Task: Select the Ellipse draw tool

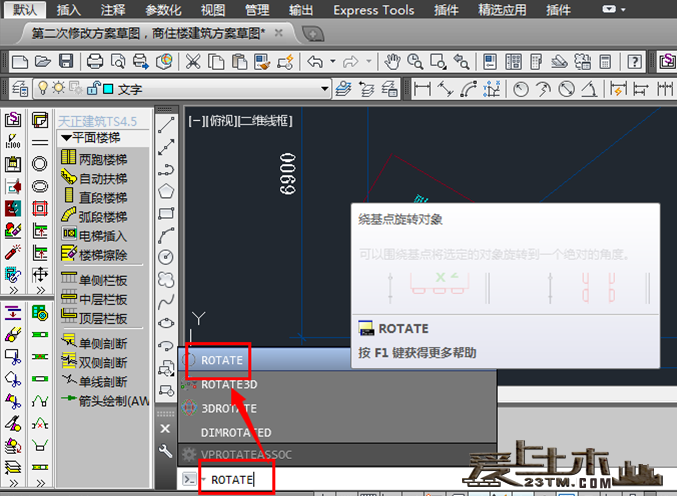Action: click(x=166, y=323)
